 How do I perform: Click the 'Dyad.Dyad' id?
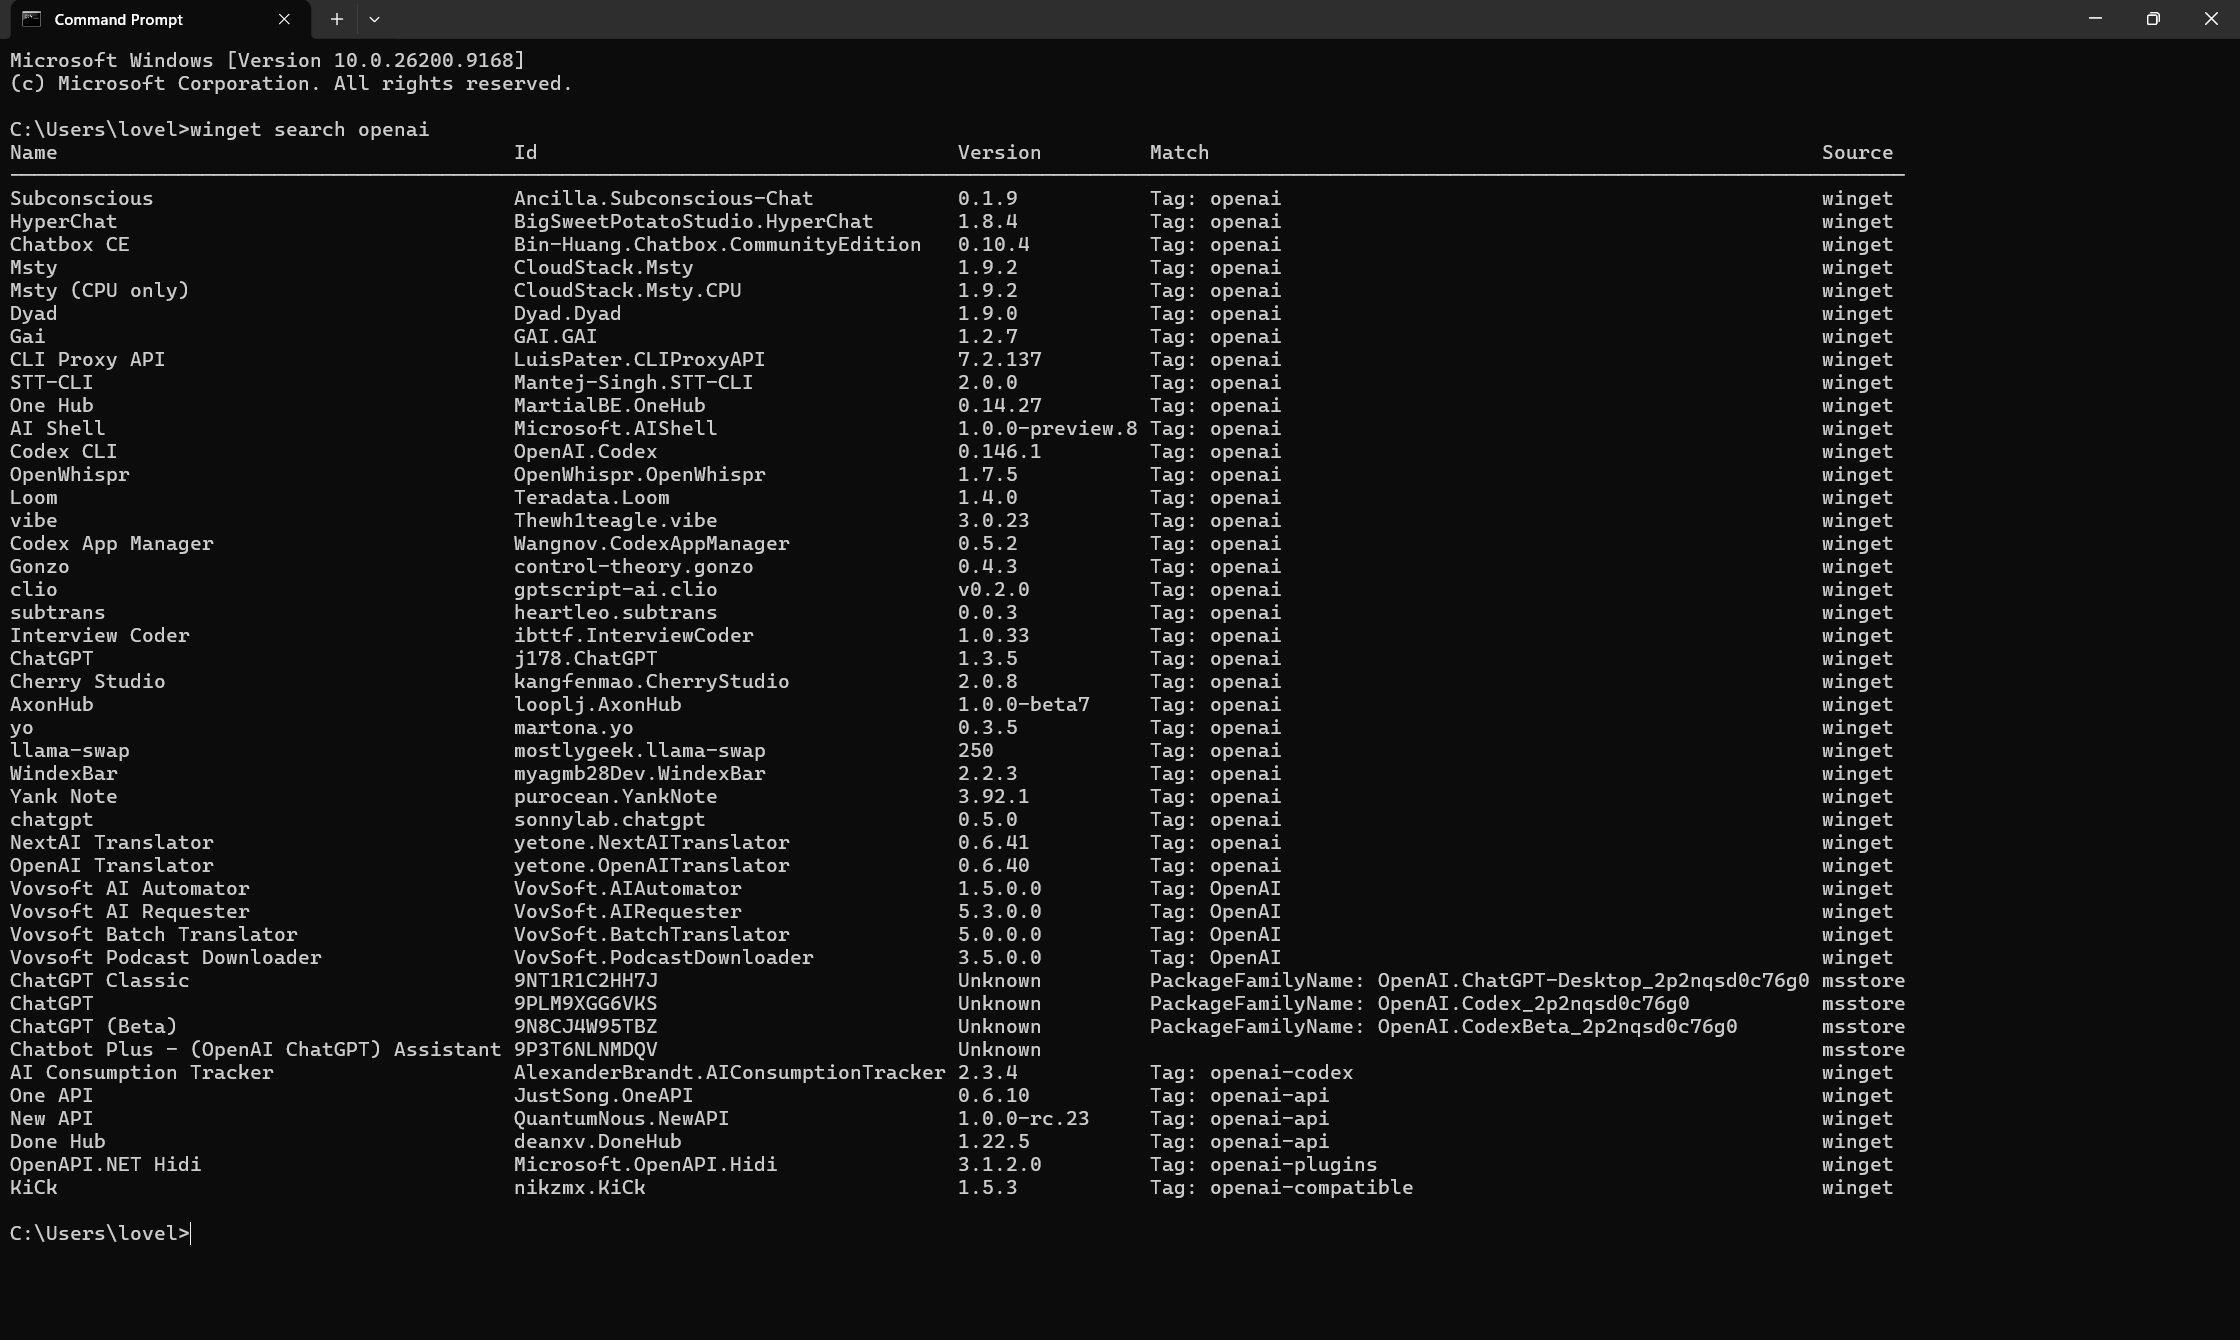coord(568,313)
